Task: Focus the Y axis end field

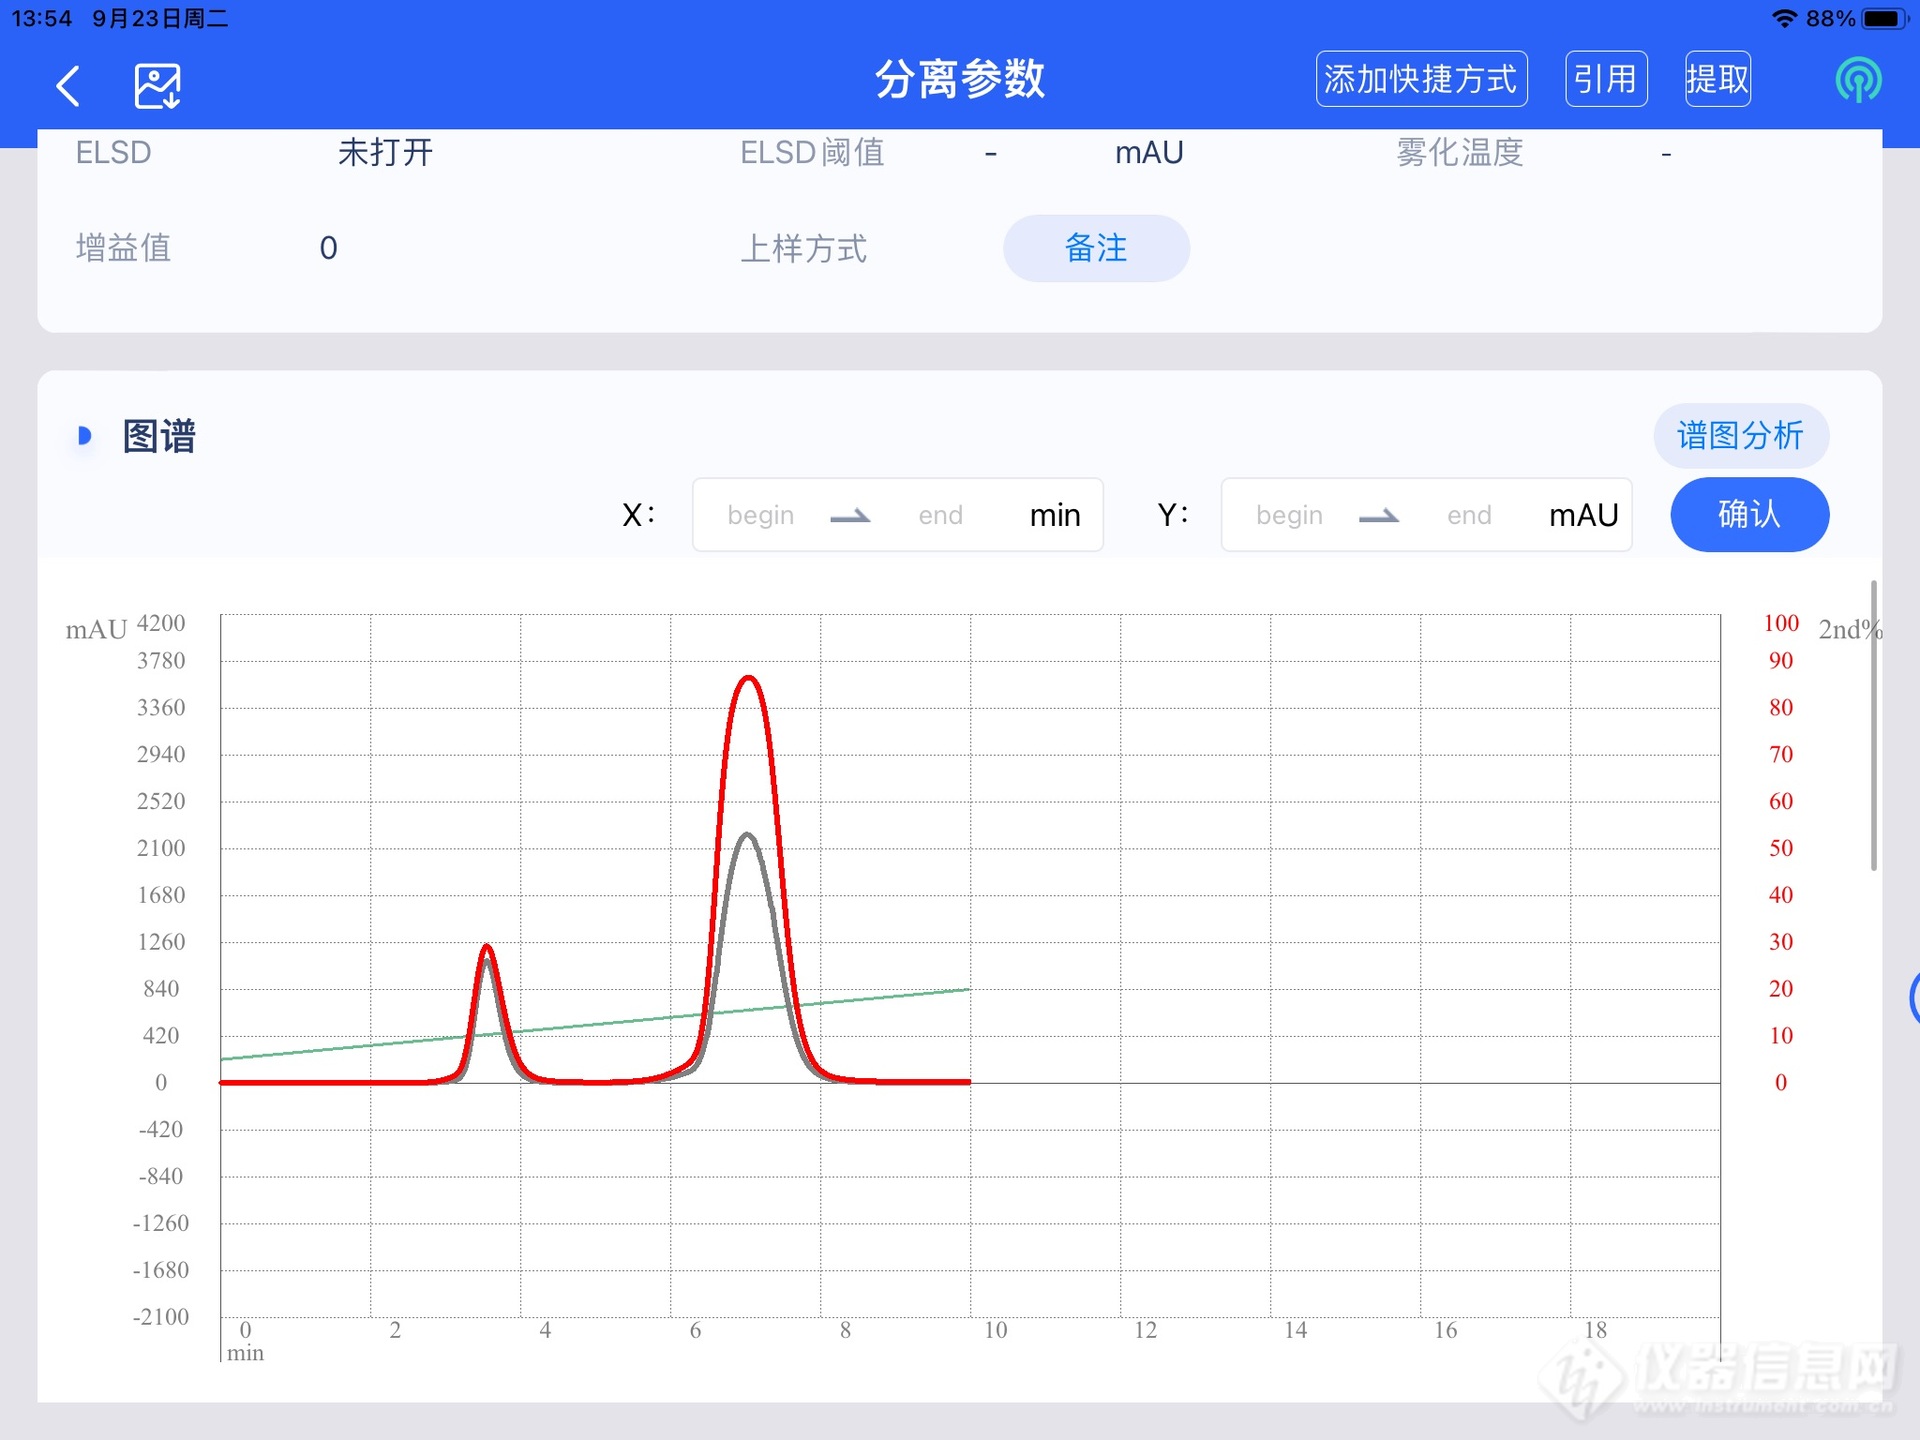Action: (1468, 515)
